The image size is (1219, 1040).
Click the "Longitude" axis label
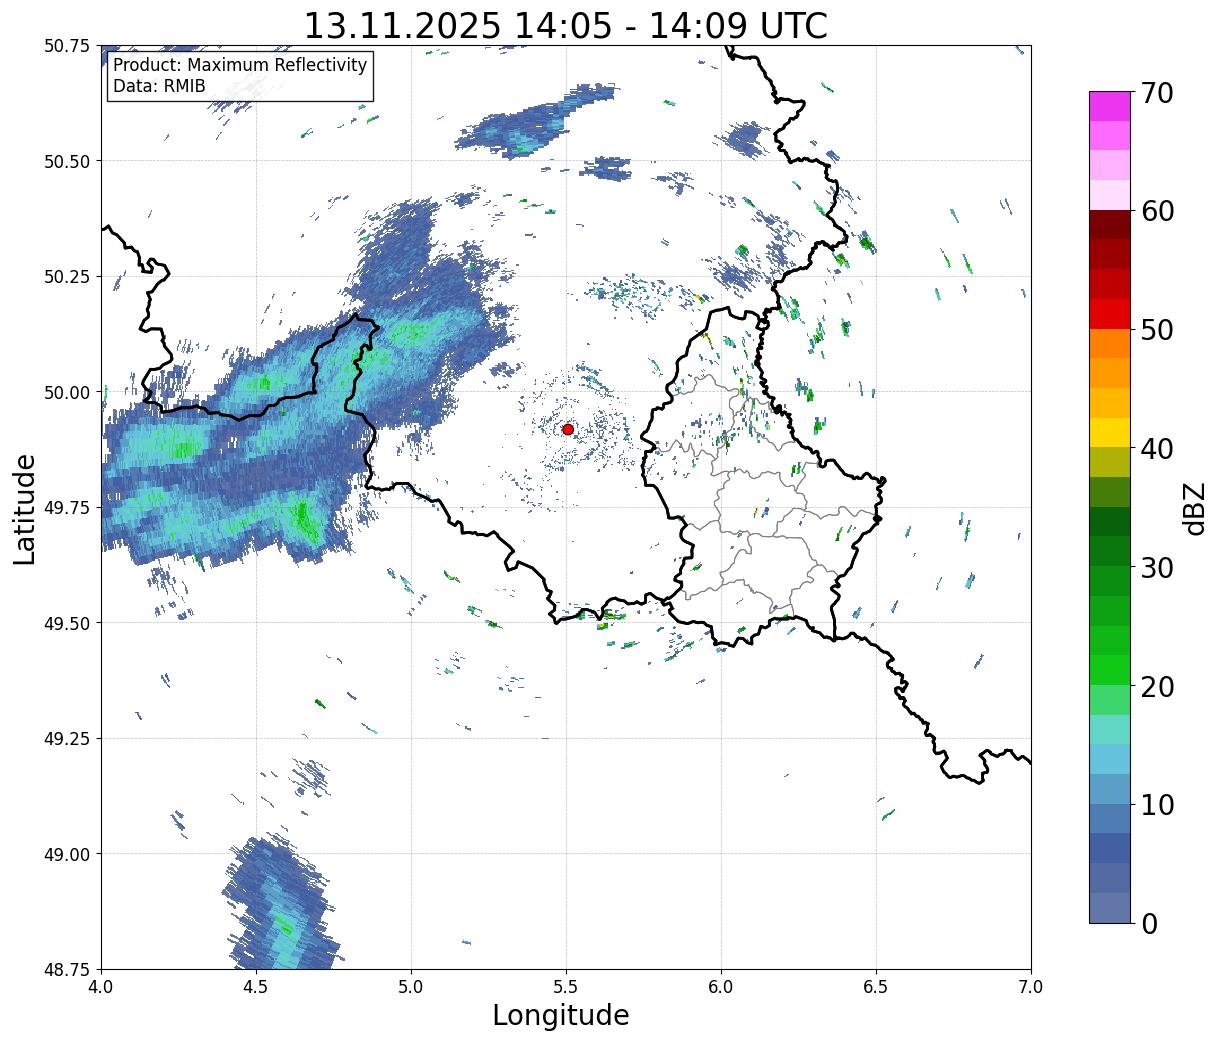click(561, 1015)
